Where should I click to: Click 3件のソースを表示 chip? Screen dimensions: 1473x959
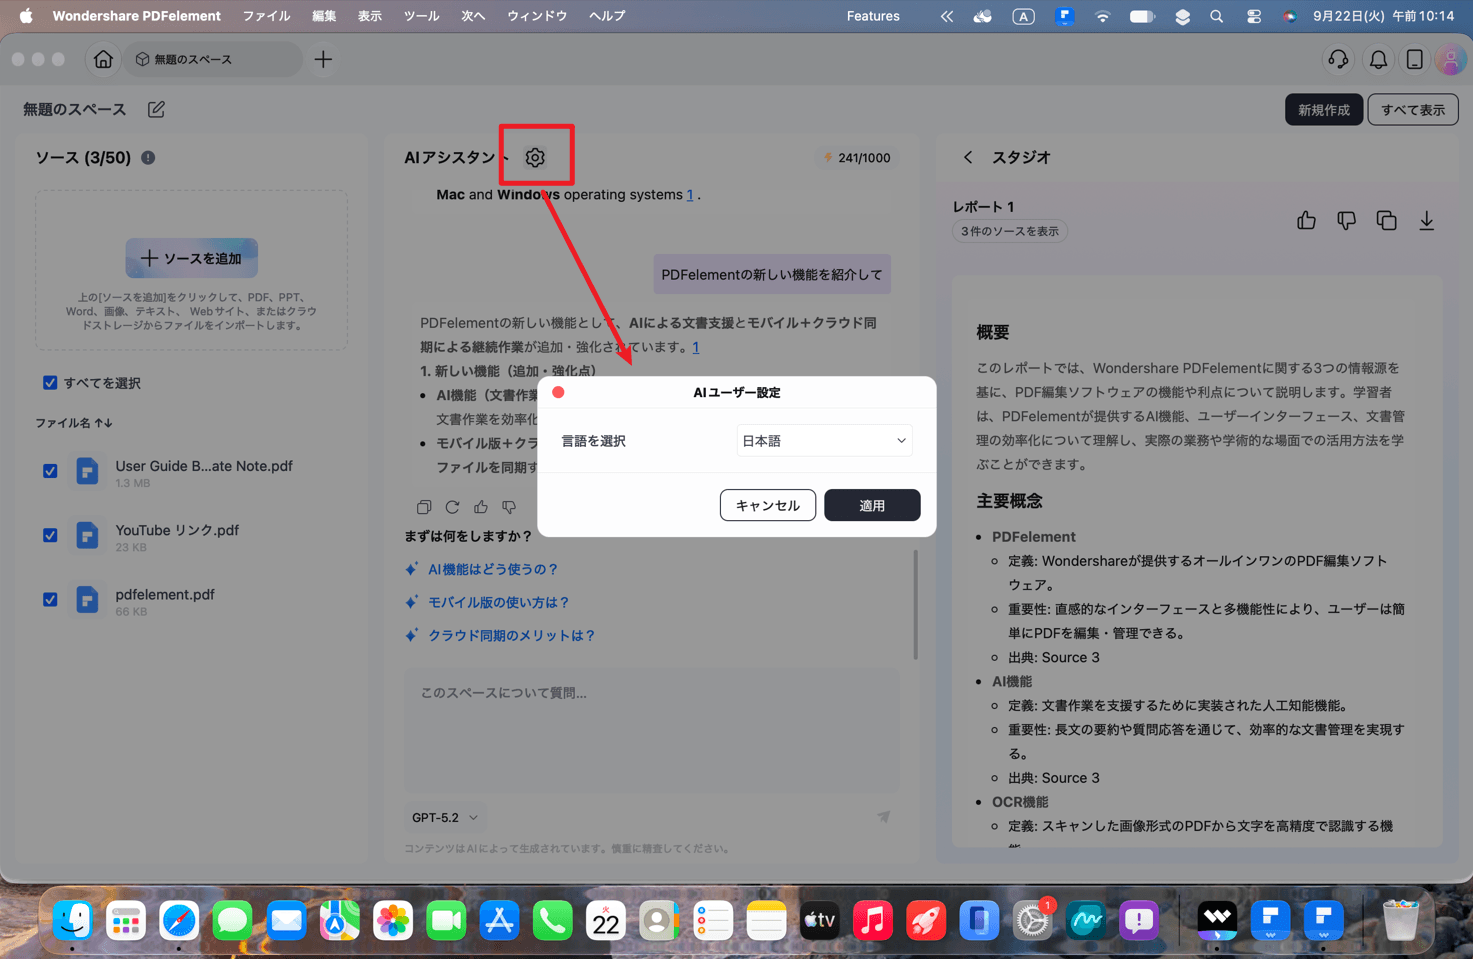pos(1010,231)
